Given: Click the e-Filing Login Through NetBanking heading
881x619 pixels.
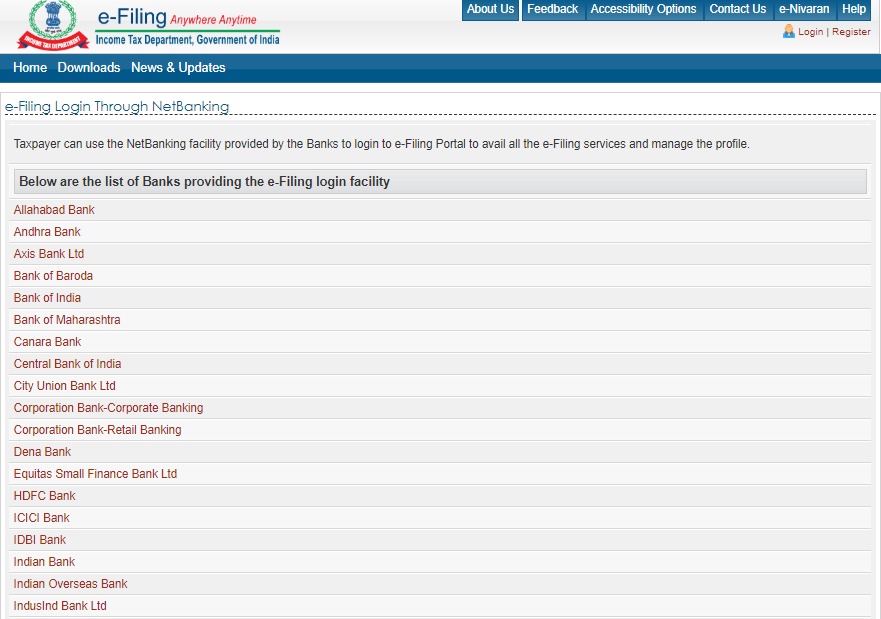Looking at the screenshot, I should 117,106.
